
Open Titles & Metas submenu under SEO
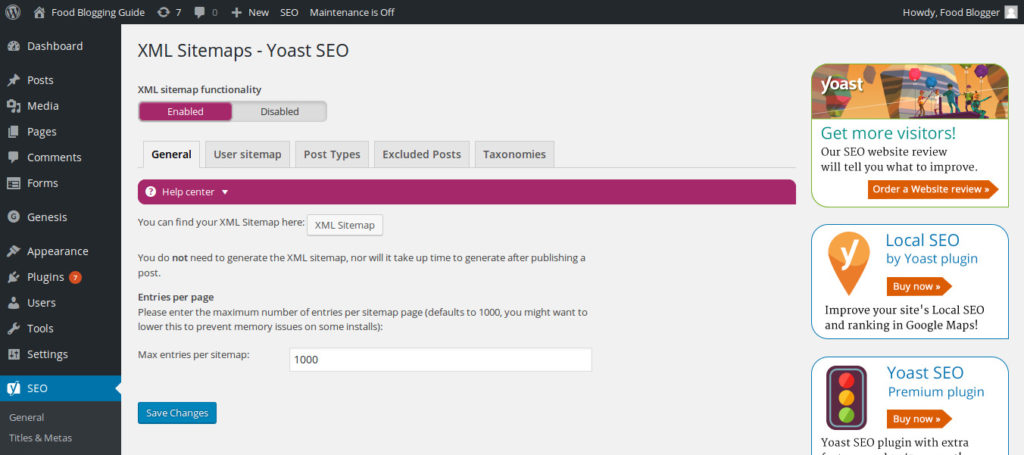click(40, 437)
